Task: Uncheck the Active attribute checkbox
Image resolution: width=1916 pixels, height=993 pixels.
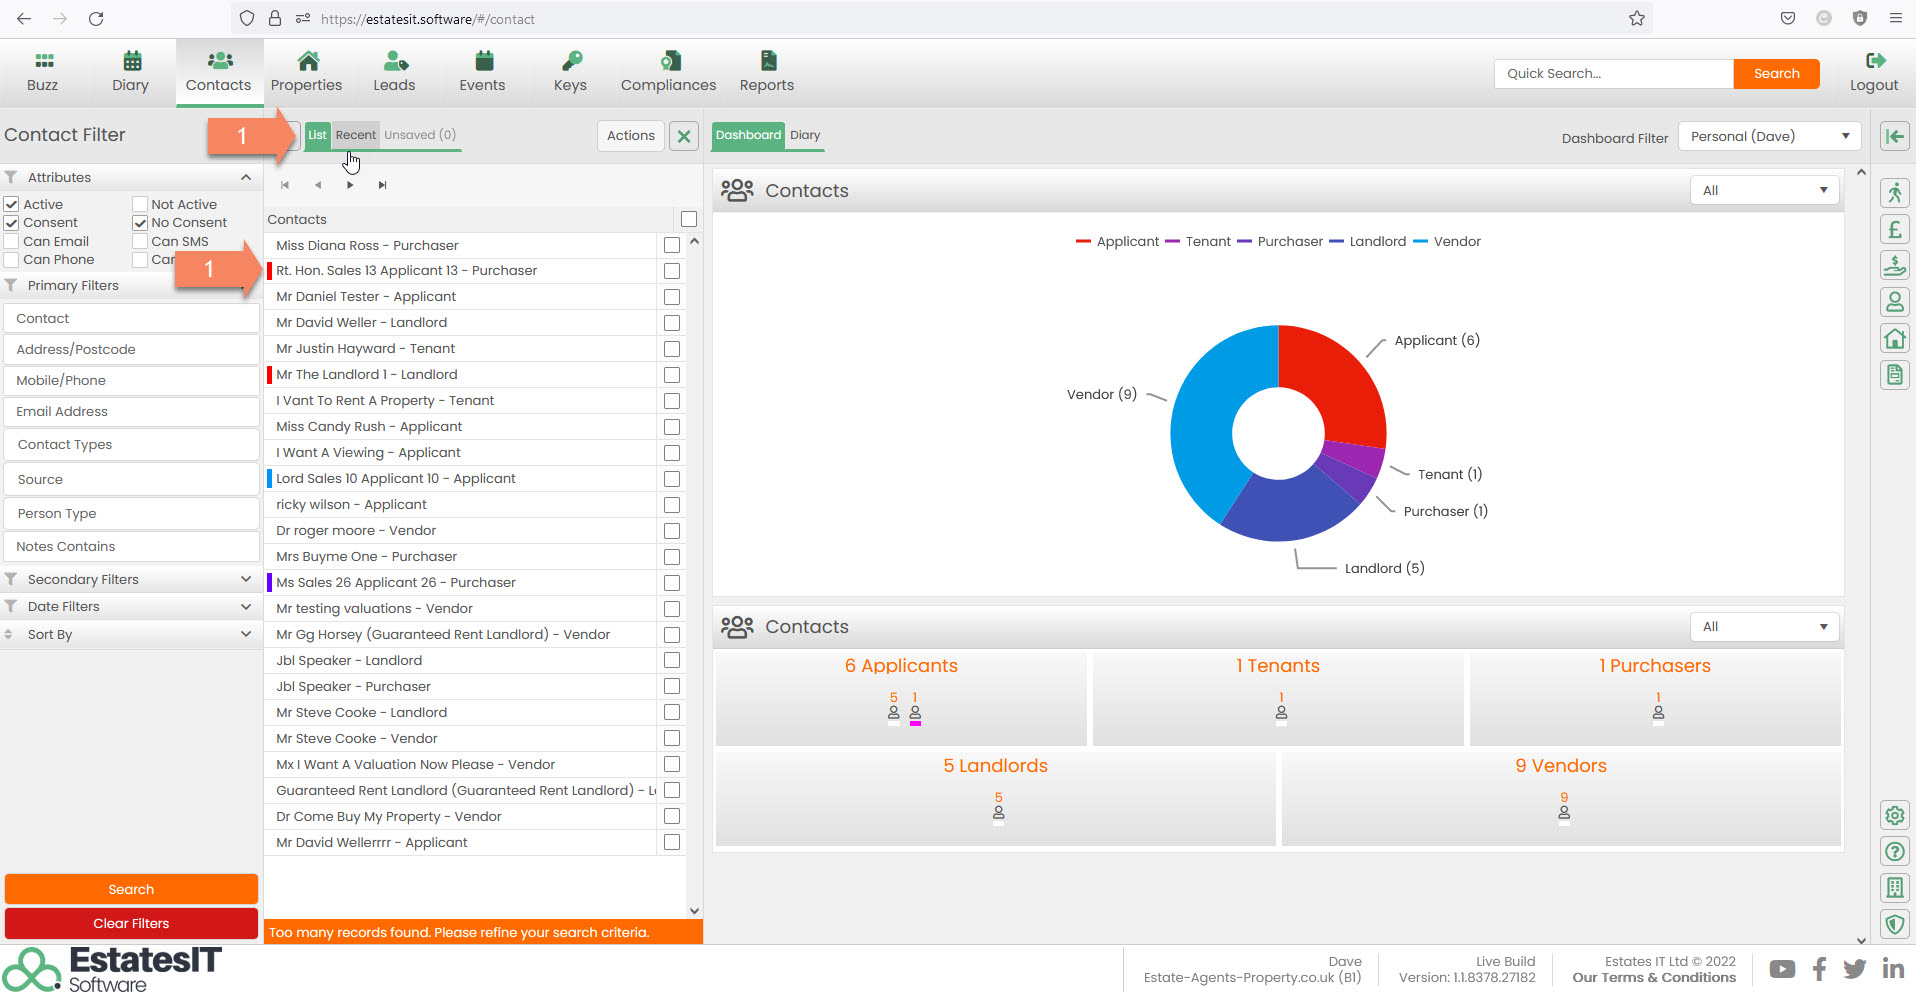Action: pyautogui.click(x=12, y=204)
